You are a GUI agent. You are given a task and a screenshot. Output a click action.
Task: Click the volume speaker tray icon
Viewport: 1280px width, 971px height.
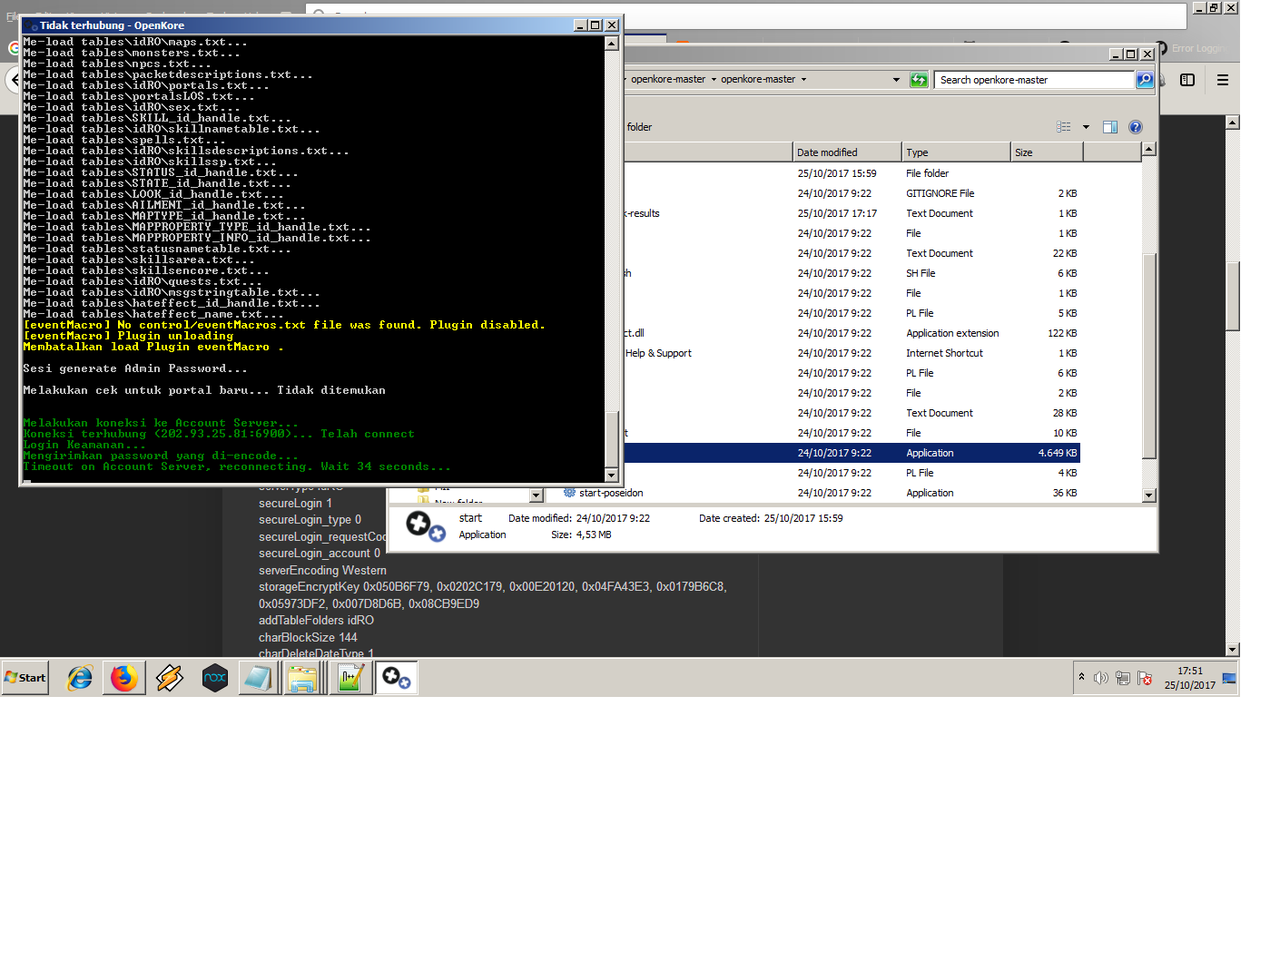1101,678
